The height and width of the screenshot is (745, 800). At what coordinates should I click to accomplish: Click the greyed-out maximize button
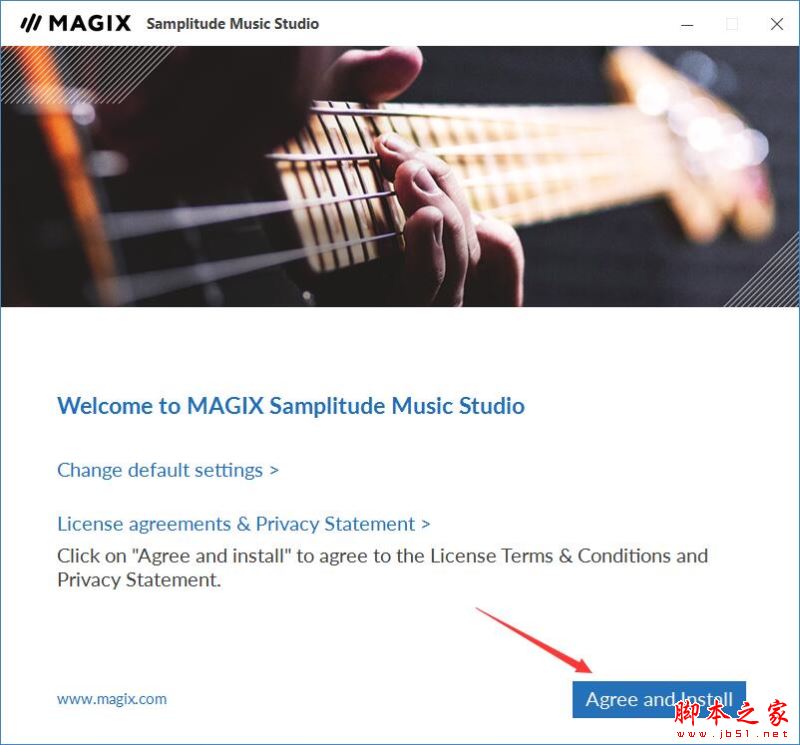click(x=732, y=24)
